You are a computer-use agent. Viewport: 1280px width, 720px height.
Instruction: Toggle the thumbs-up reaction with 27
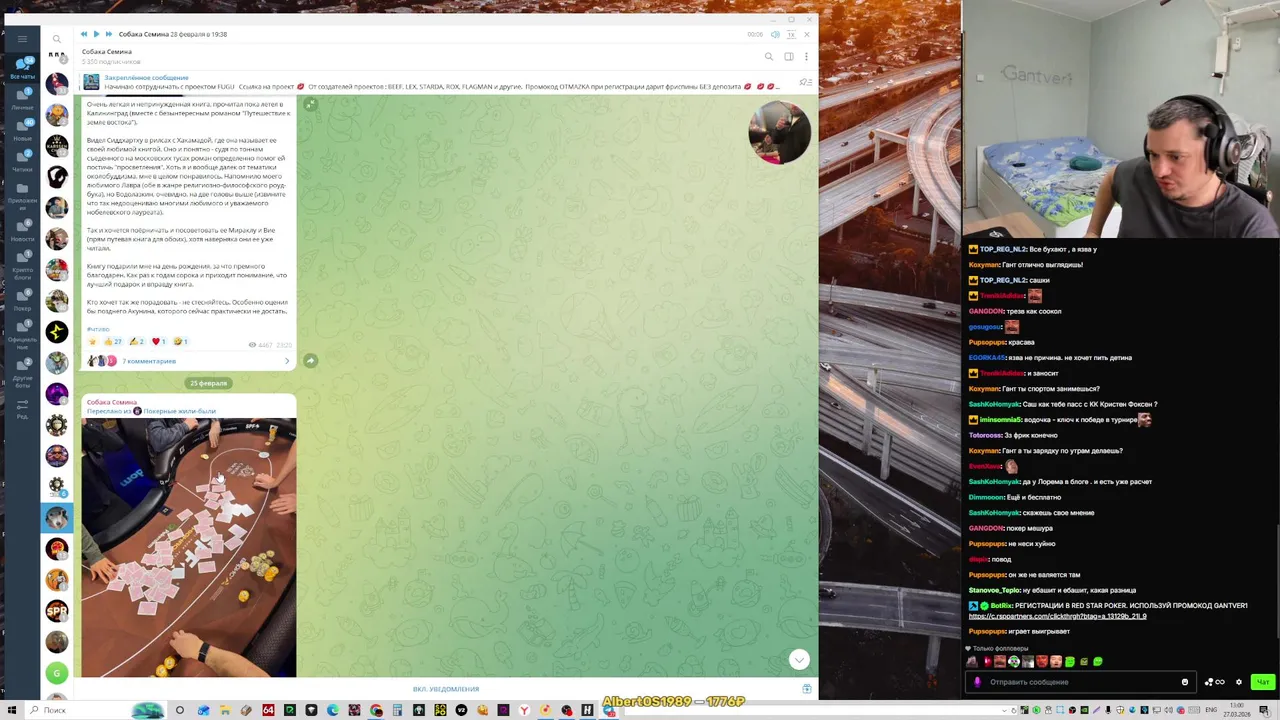(x=112, y=342)
